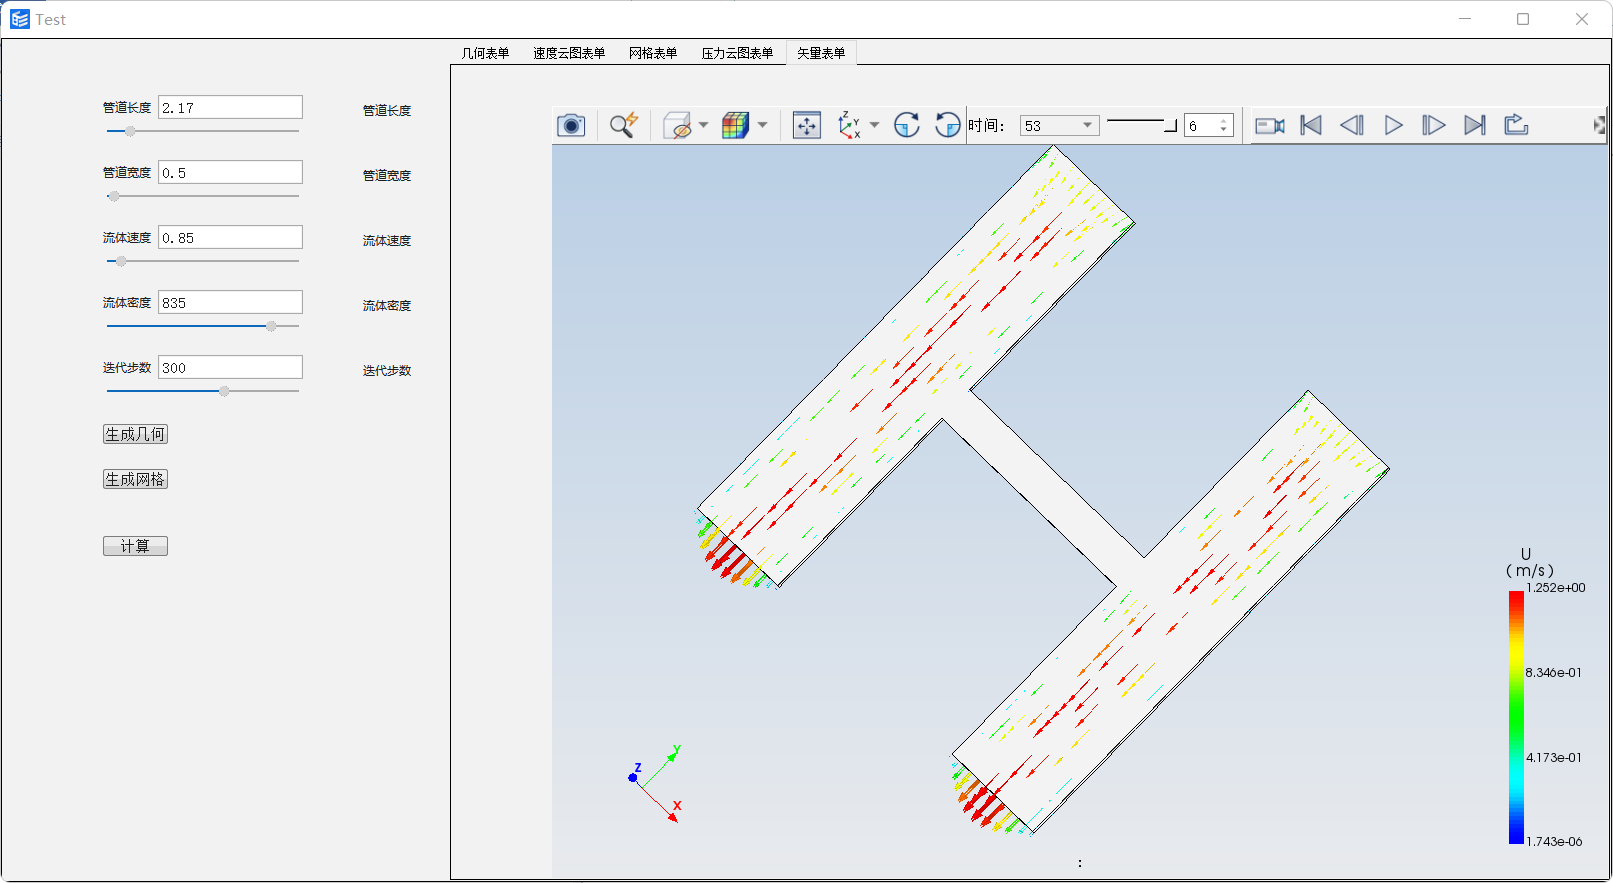Increase the time step spinner value
Viewport: 1613px width, 883px height.
1223,121
